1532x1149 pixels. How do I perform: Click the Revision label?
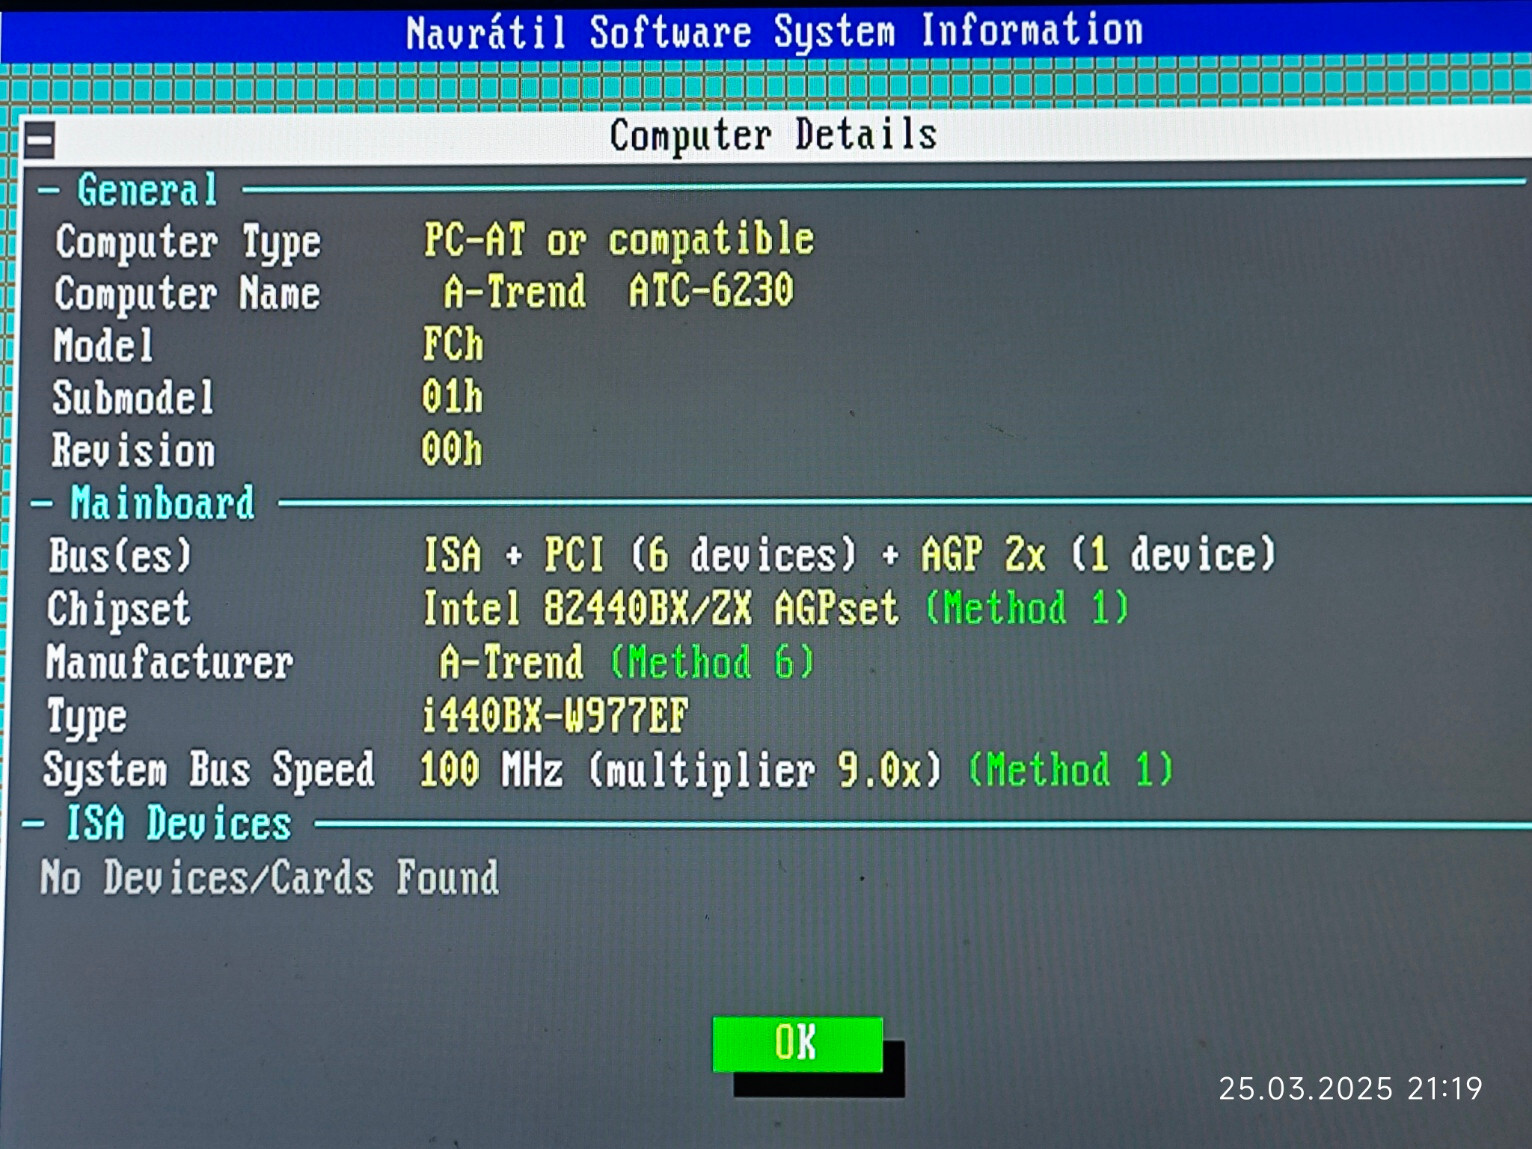[133, 451]
